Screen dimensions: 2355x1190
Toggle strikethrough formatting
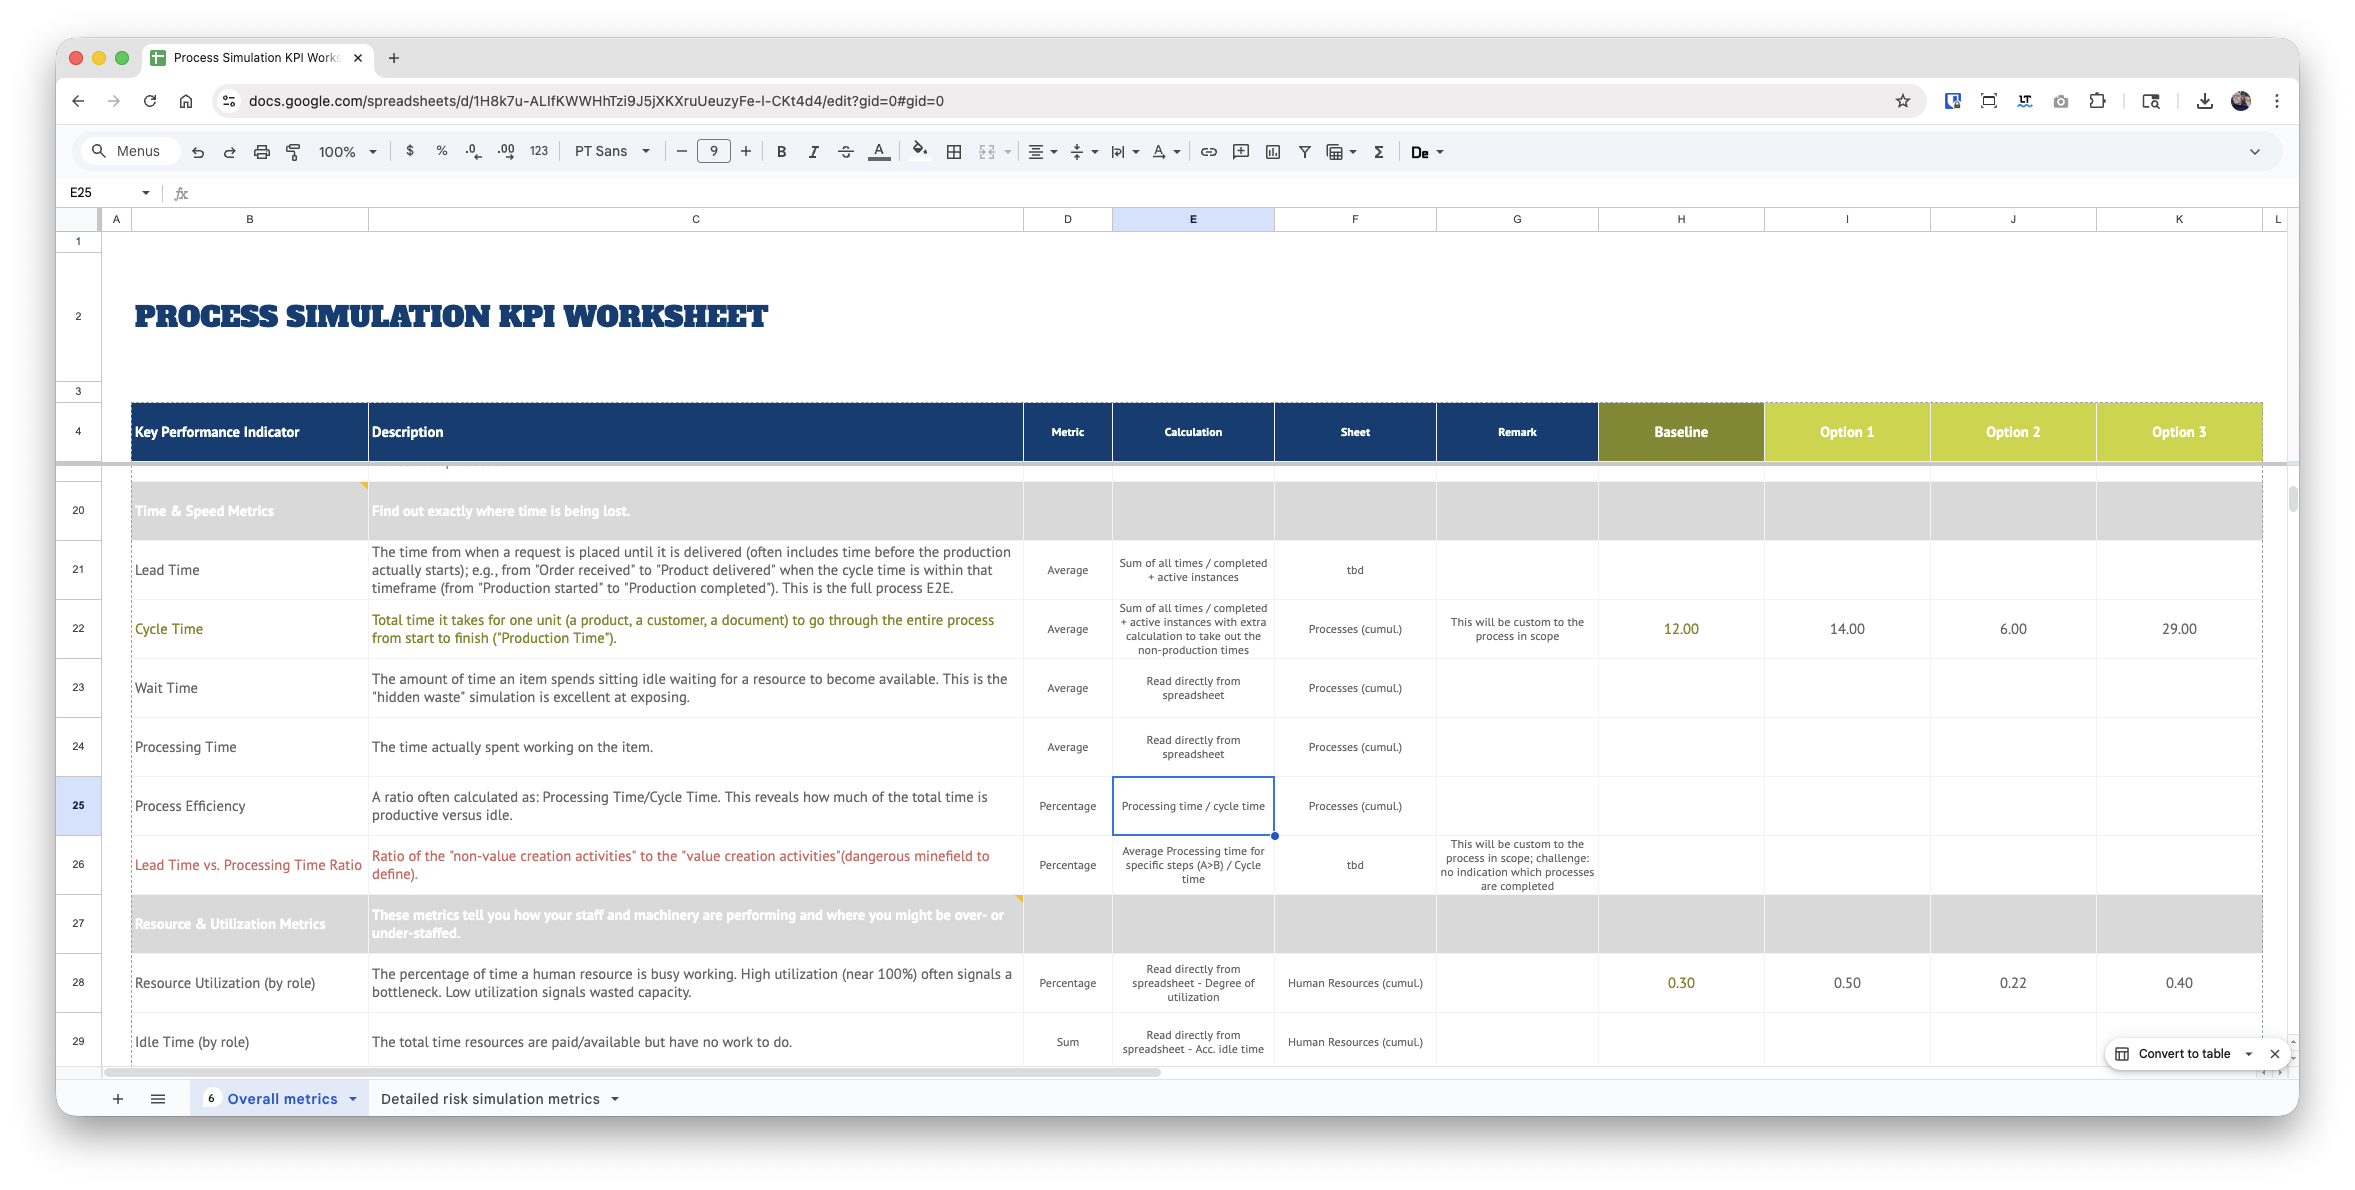coord(846,152)
